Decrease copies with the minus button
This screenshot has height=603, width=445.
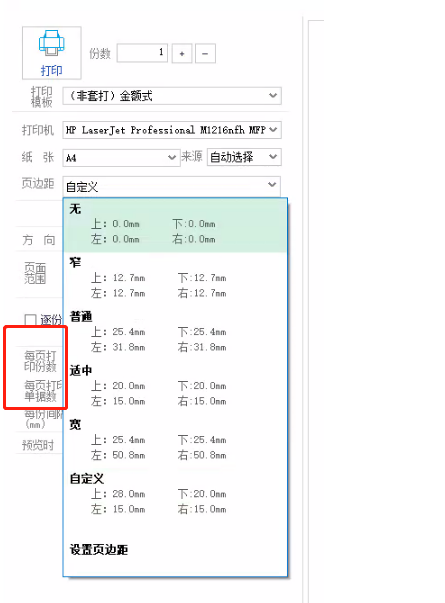[x=205, y=53]
